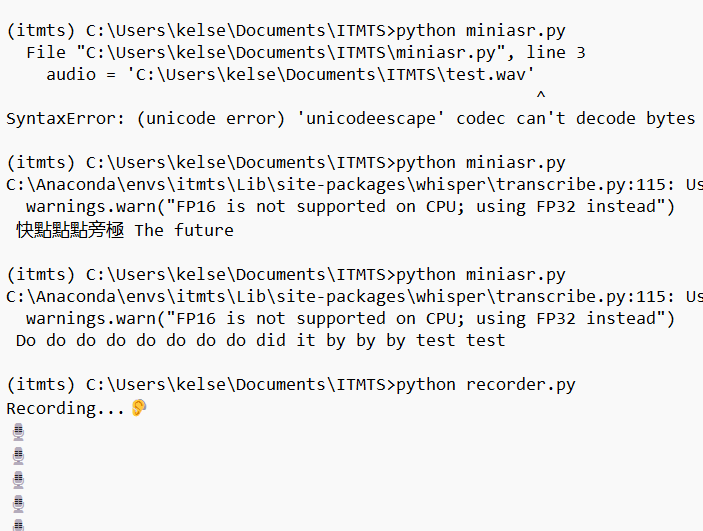The width and height of the screenshot is (703, 531).
Task: Click the "Do do do do" transcription line
Action: coord(260,340)
